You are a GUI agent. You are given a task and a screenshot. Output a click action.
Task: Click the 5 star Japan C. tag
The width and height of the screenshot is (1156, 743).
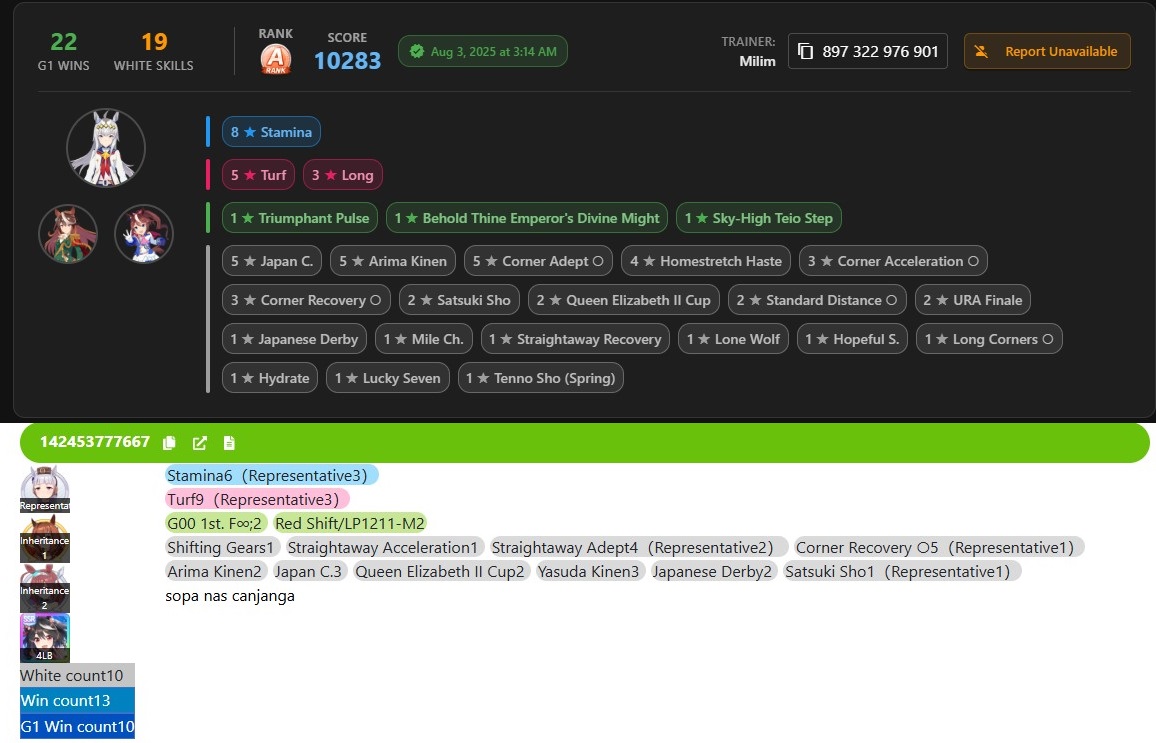tap(272, 261)
